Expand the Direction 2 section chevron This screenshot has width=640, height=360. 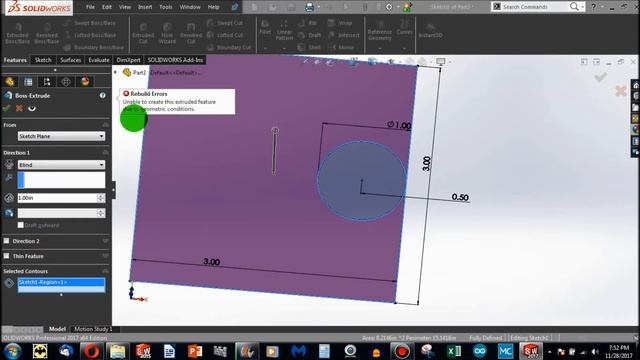[x=105, y=241]
